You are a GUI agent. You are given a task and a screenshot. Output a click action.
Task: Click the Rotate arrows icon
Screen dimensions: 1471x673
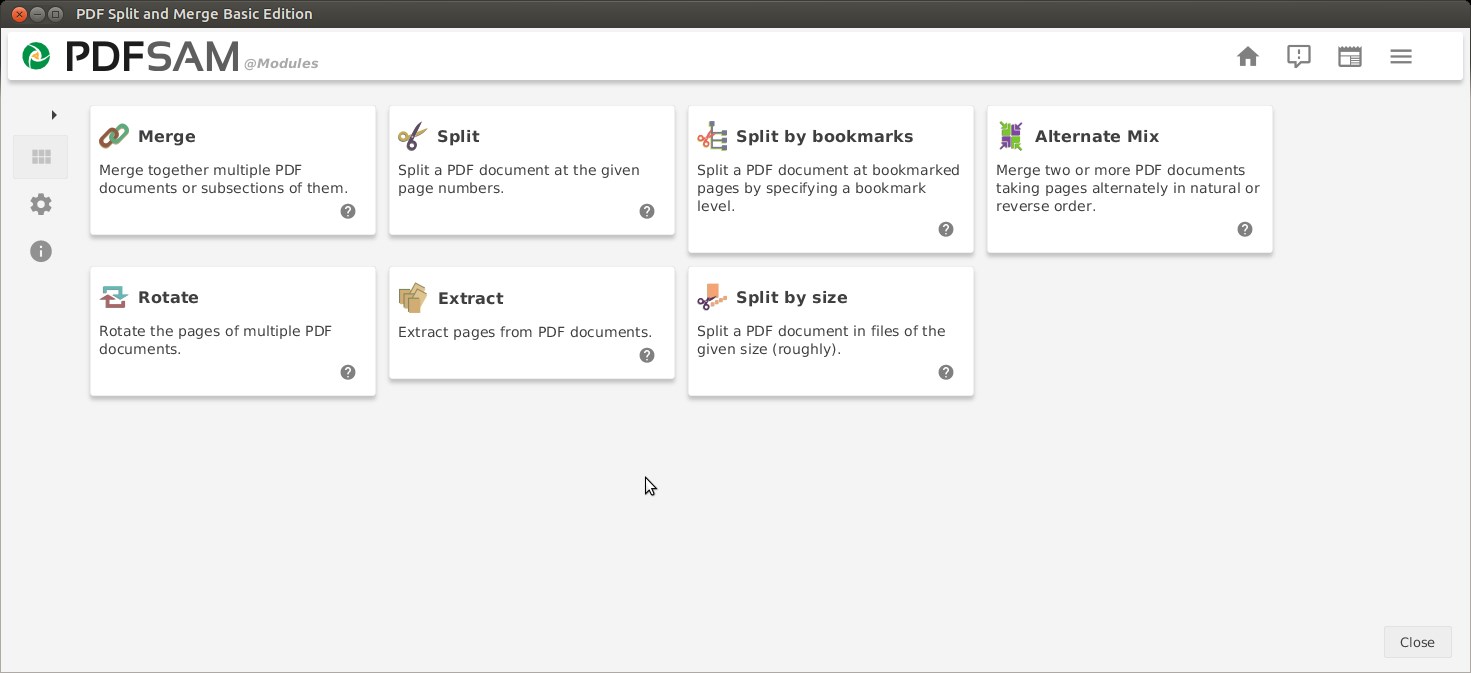(x=114, y=297)
